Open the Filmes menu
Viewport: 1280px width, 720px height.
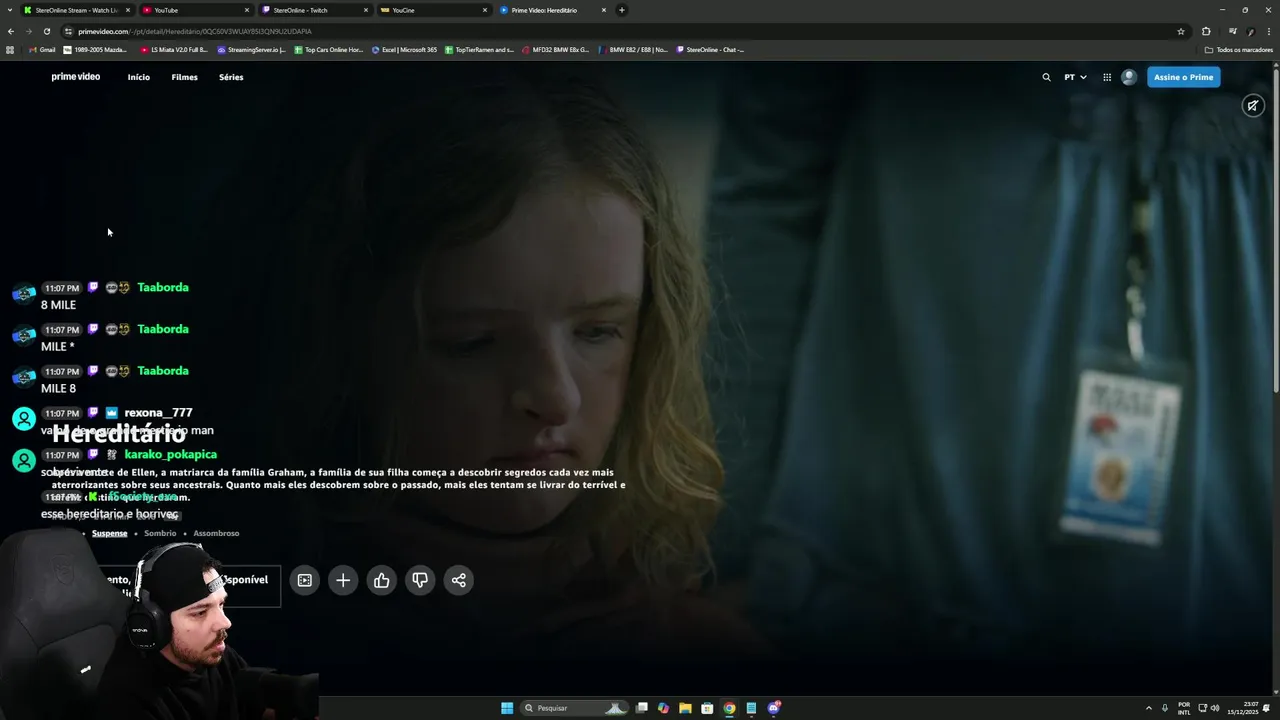[x=184, y=77]
